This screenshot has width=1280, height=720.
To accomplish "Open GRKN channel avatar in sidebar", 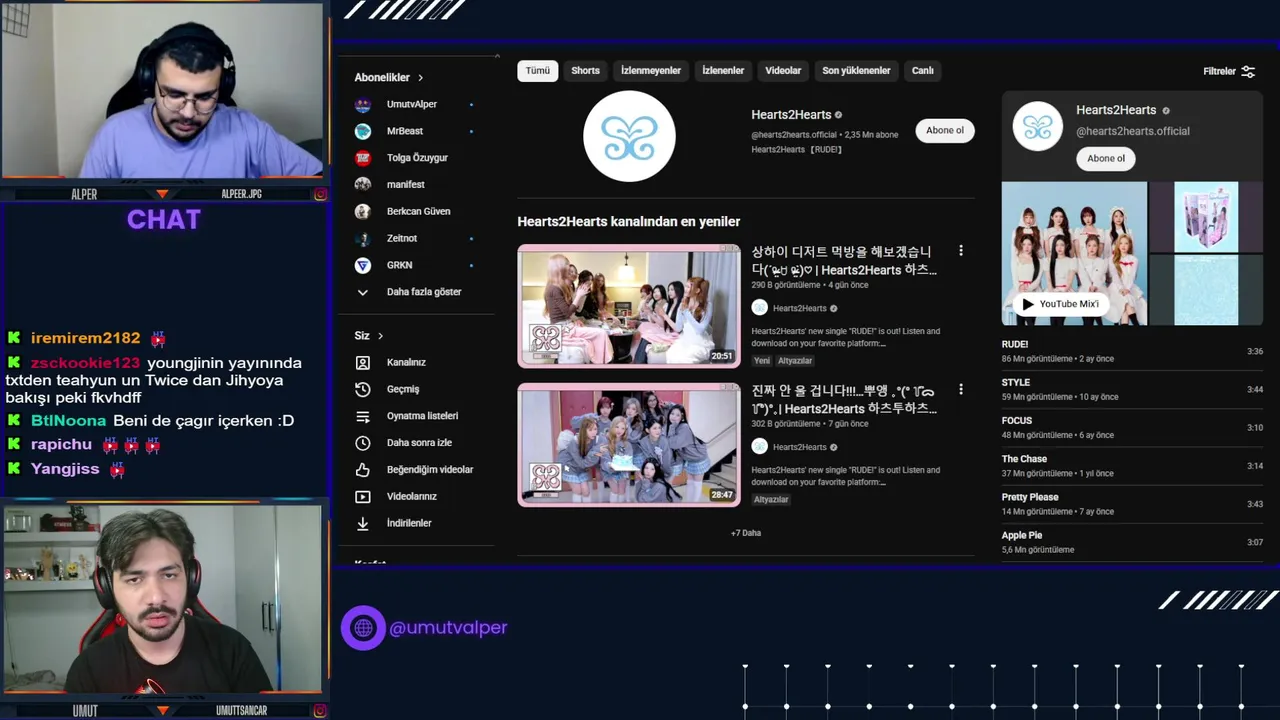I will click(363, 265).
